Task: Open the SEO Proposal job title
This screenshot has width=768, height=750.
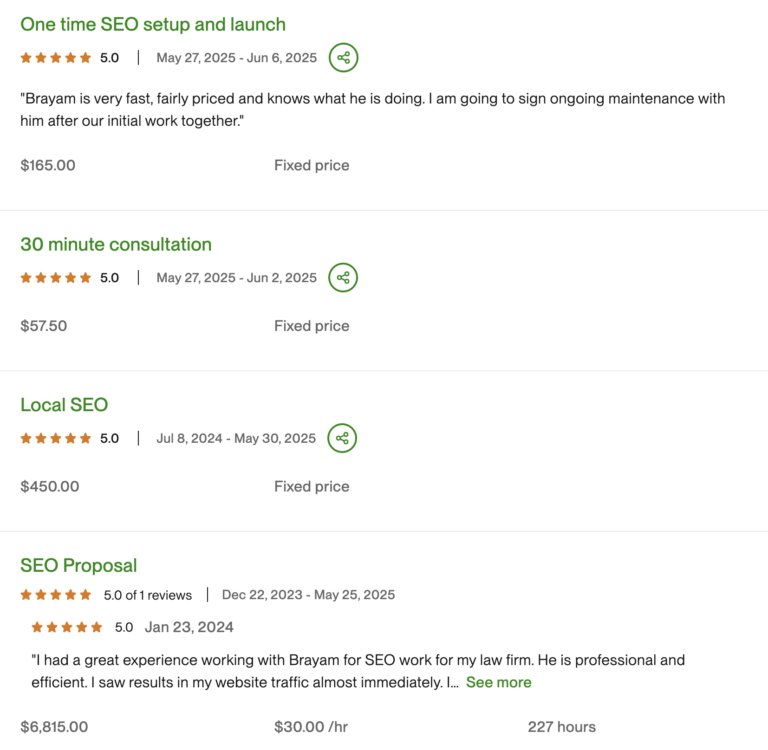Action: [78, 565]
